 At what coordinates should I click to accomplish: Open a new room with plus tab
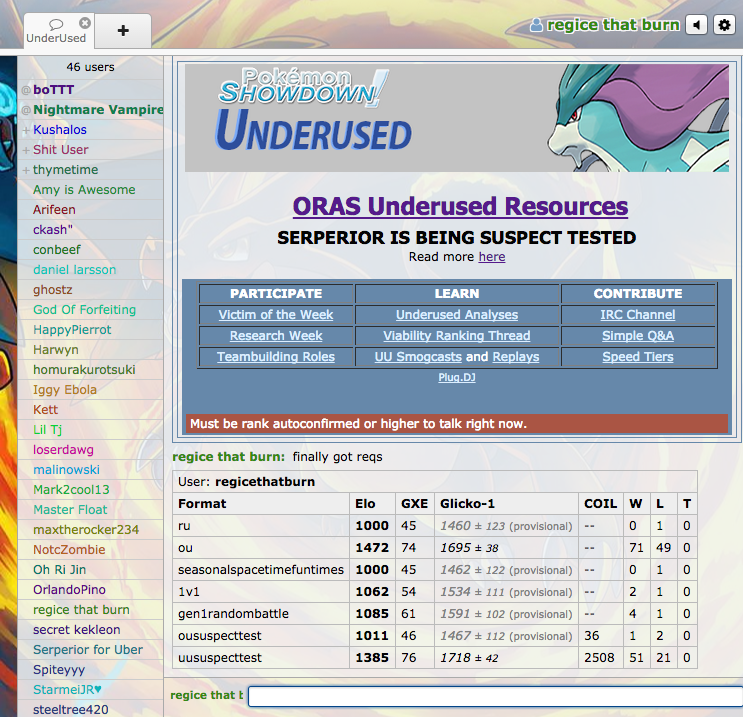pos(123,31)
